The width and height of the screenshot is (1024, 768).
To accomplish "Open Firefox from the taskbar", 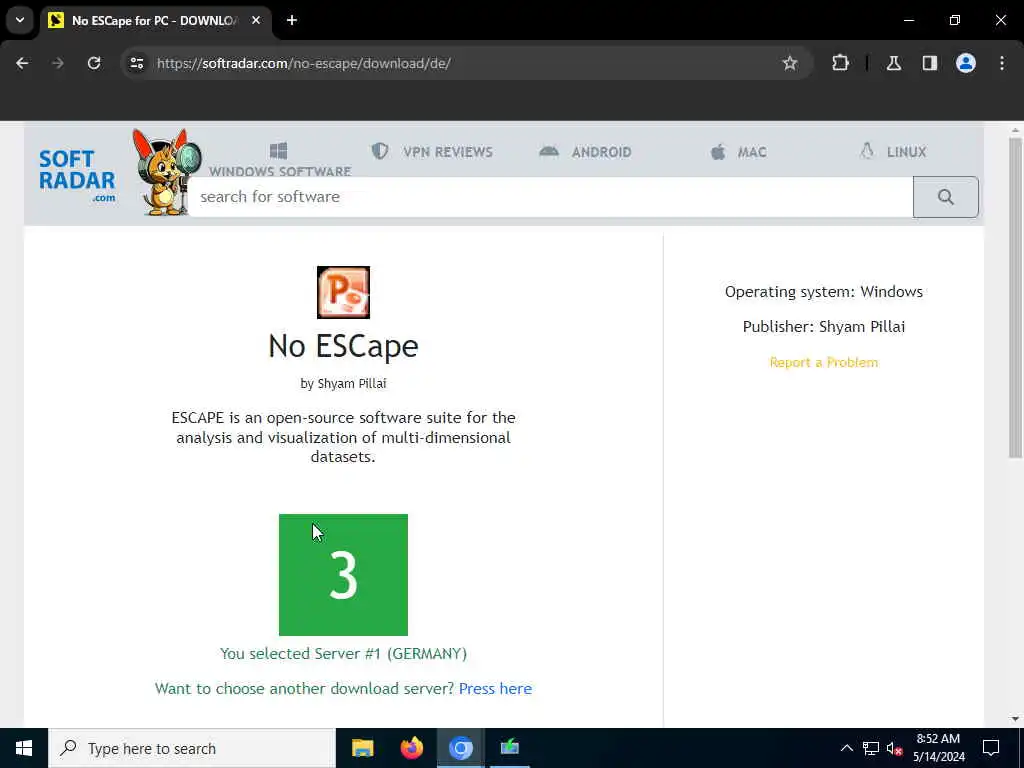I will (x=411, y=748).
